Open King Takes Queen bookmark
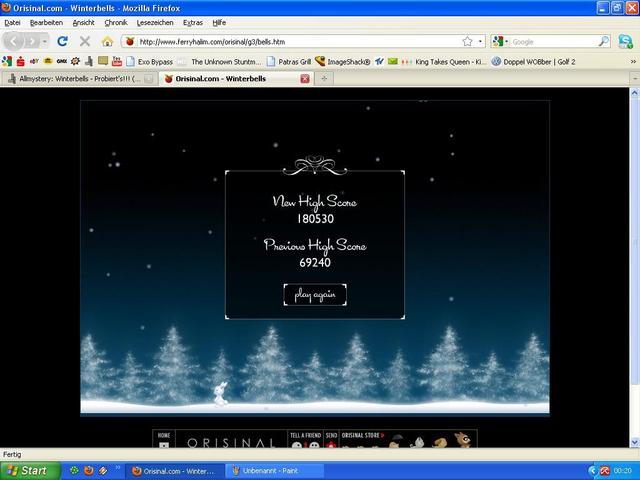 [444, 62]
